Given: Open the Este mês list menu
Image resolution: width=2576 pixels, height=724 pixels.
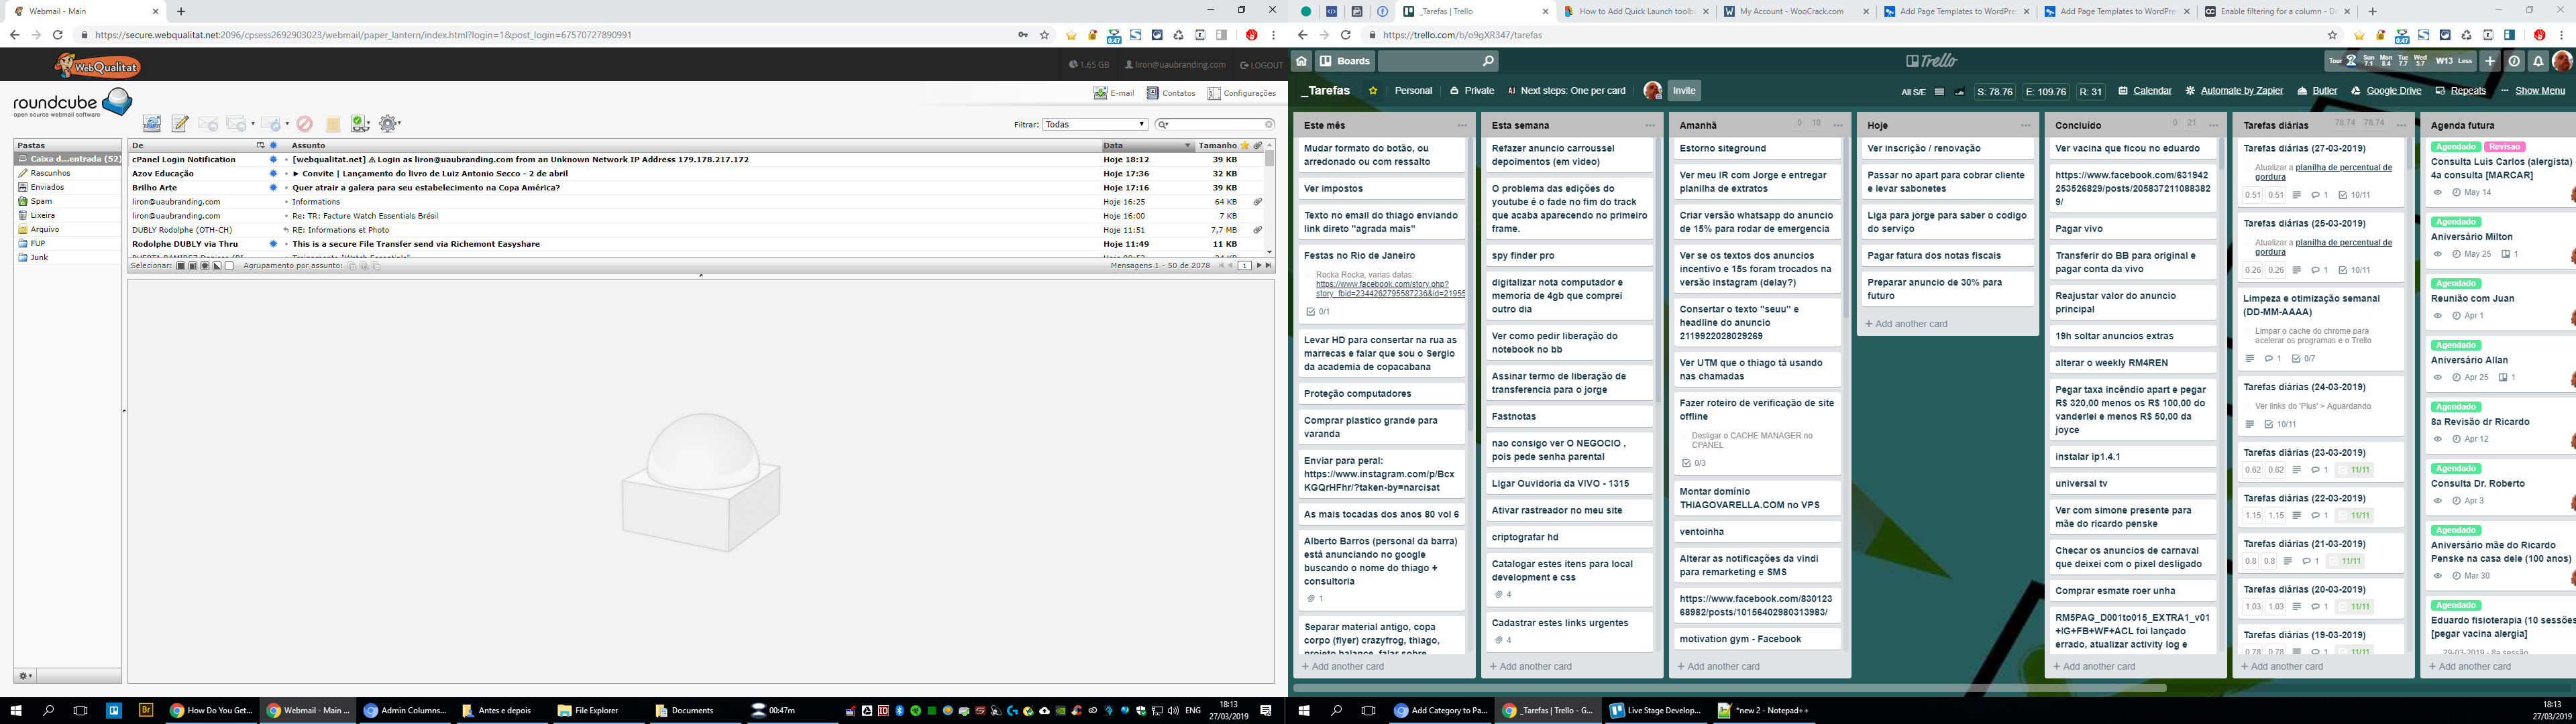Looking at the screenshot, I should (1462, 126).
